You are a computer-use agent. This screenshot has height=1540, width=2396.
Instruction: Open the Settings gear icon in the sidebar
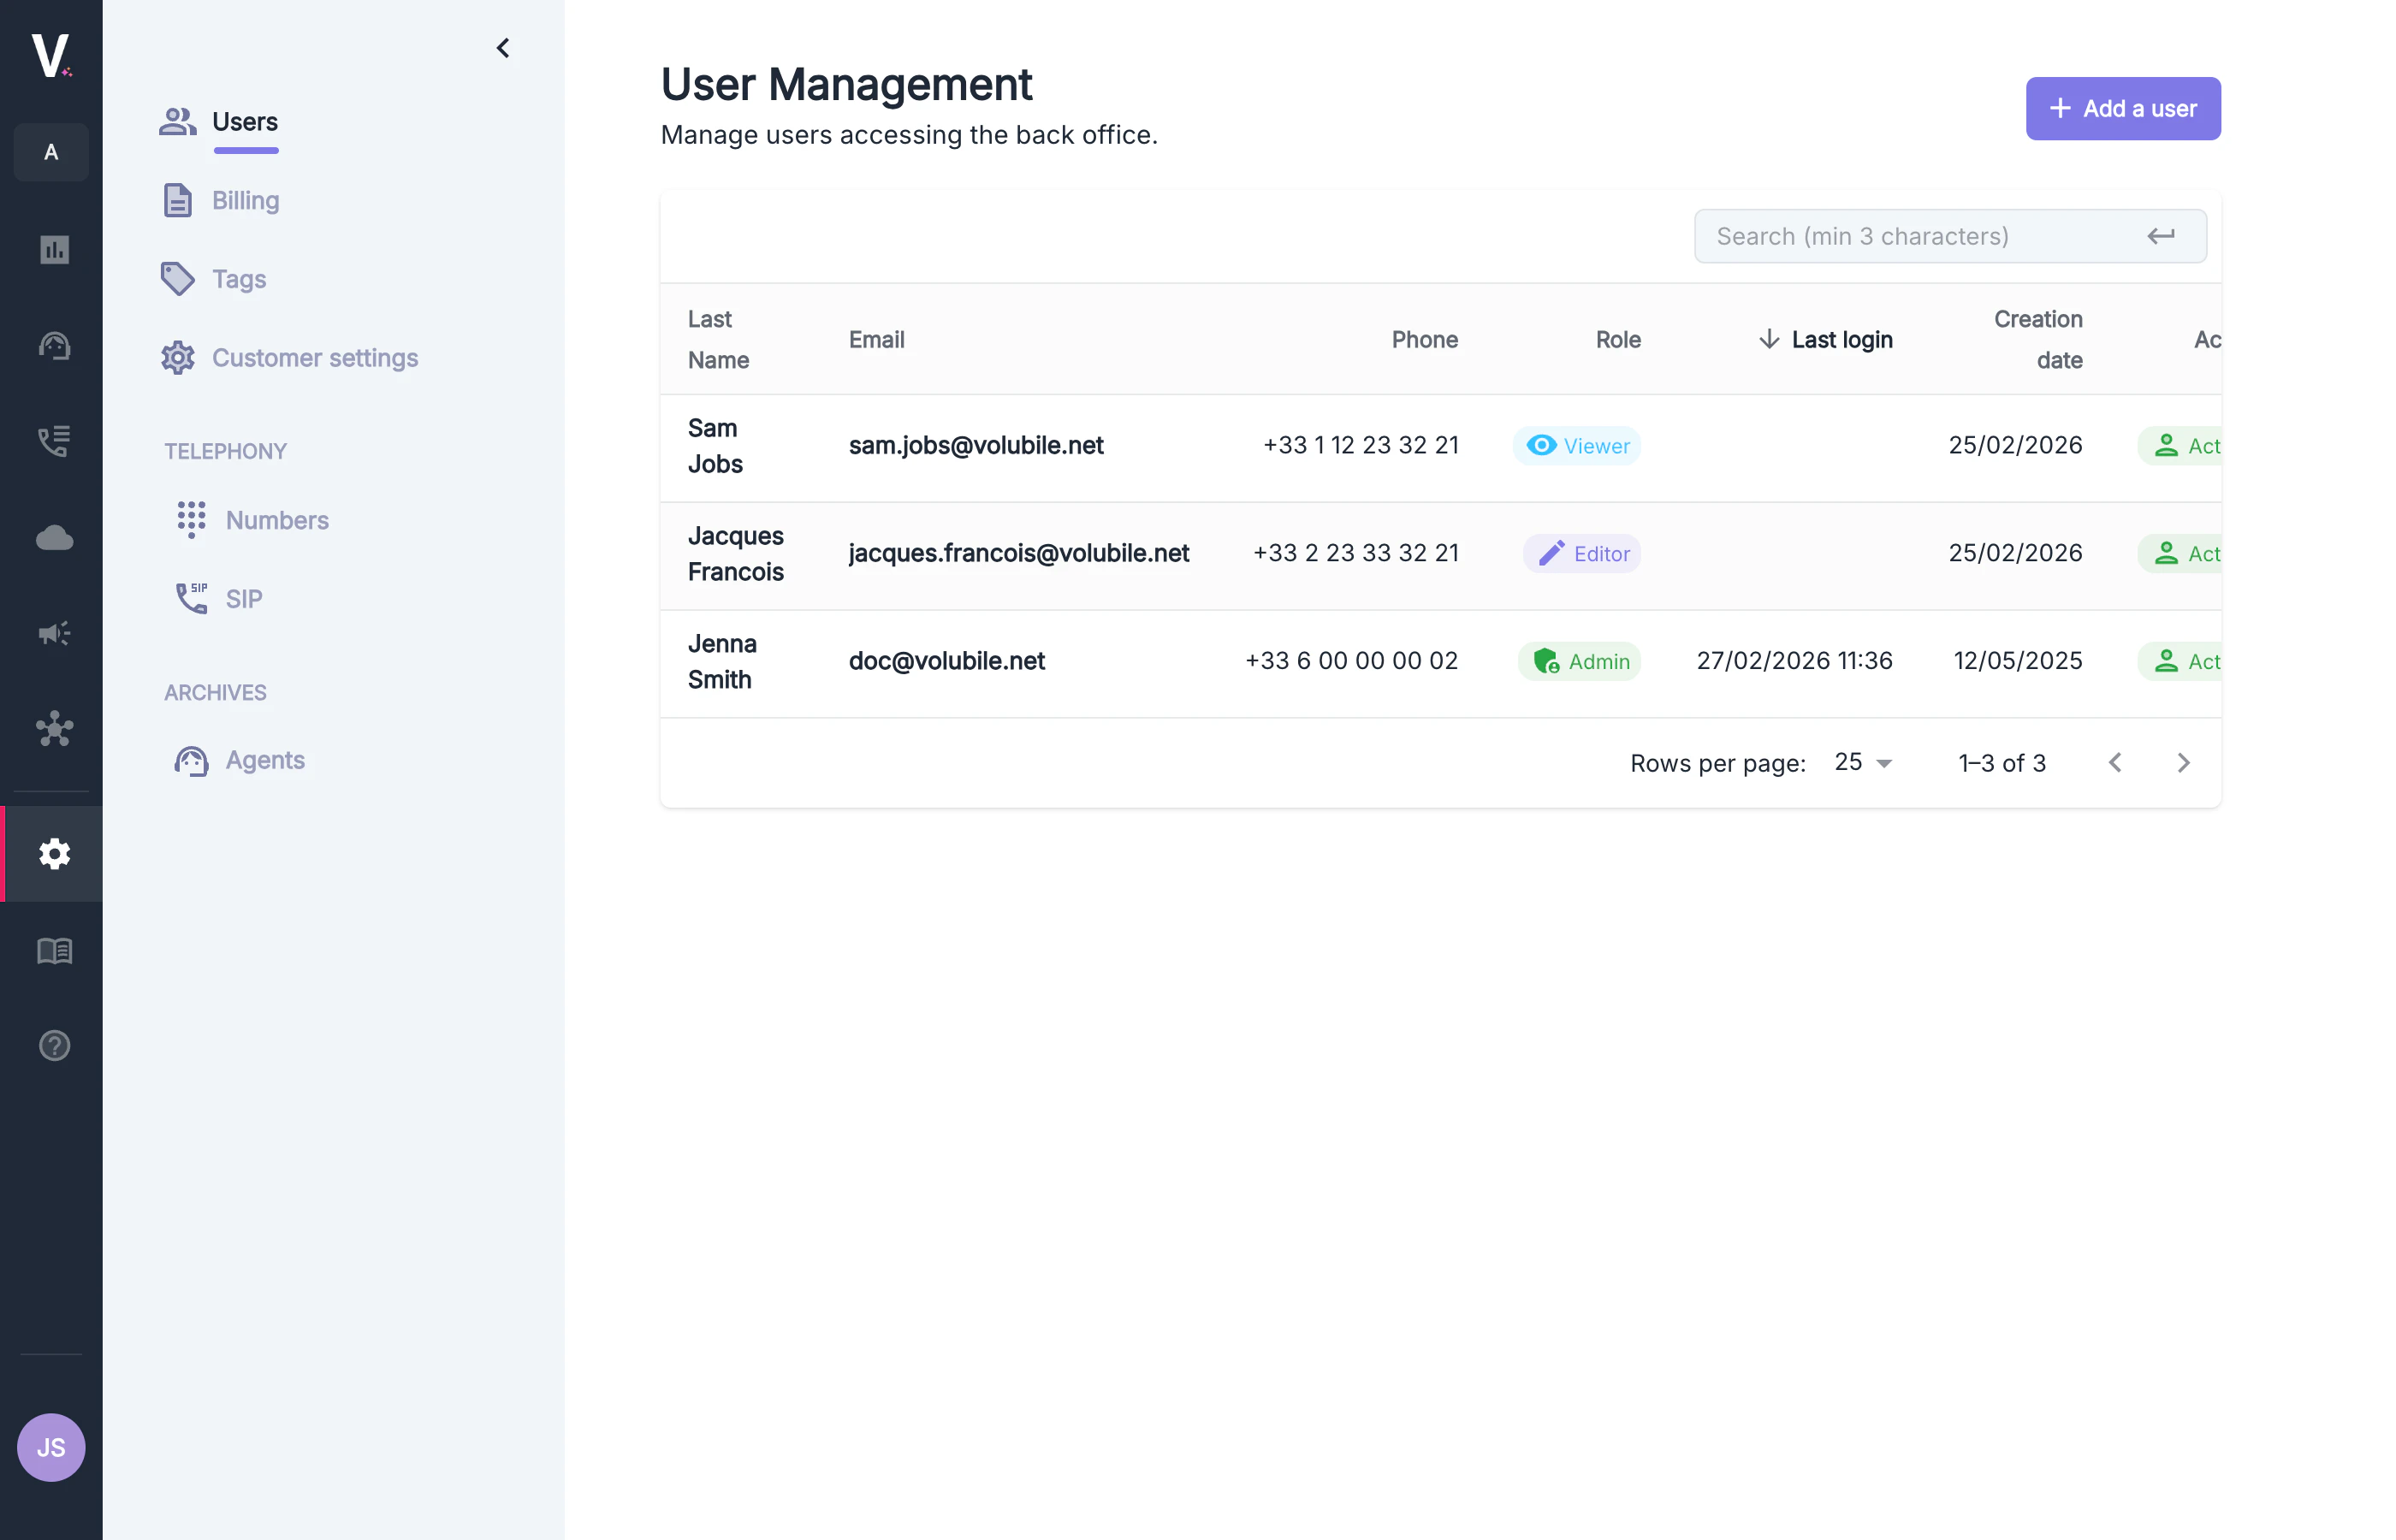click(51, 854)
